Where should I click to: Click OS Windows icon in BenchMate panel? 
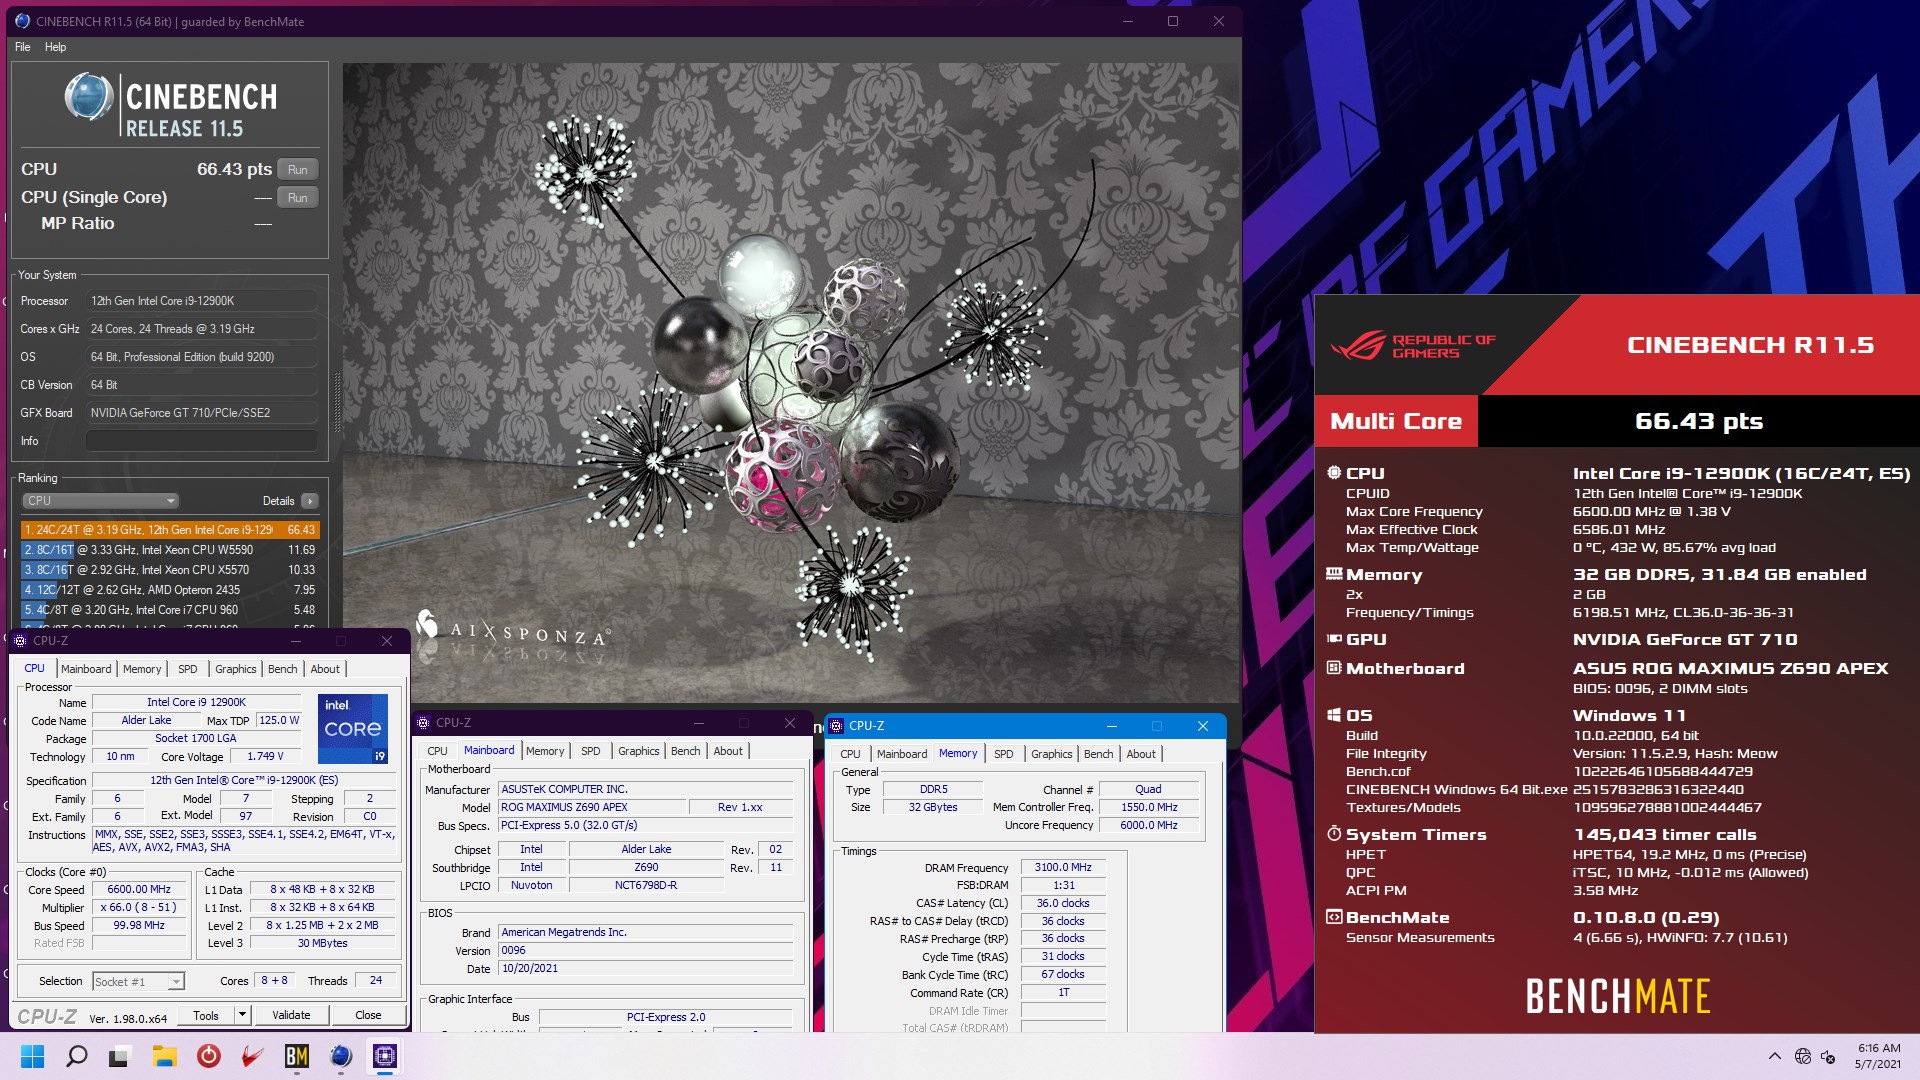1333,715
